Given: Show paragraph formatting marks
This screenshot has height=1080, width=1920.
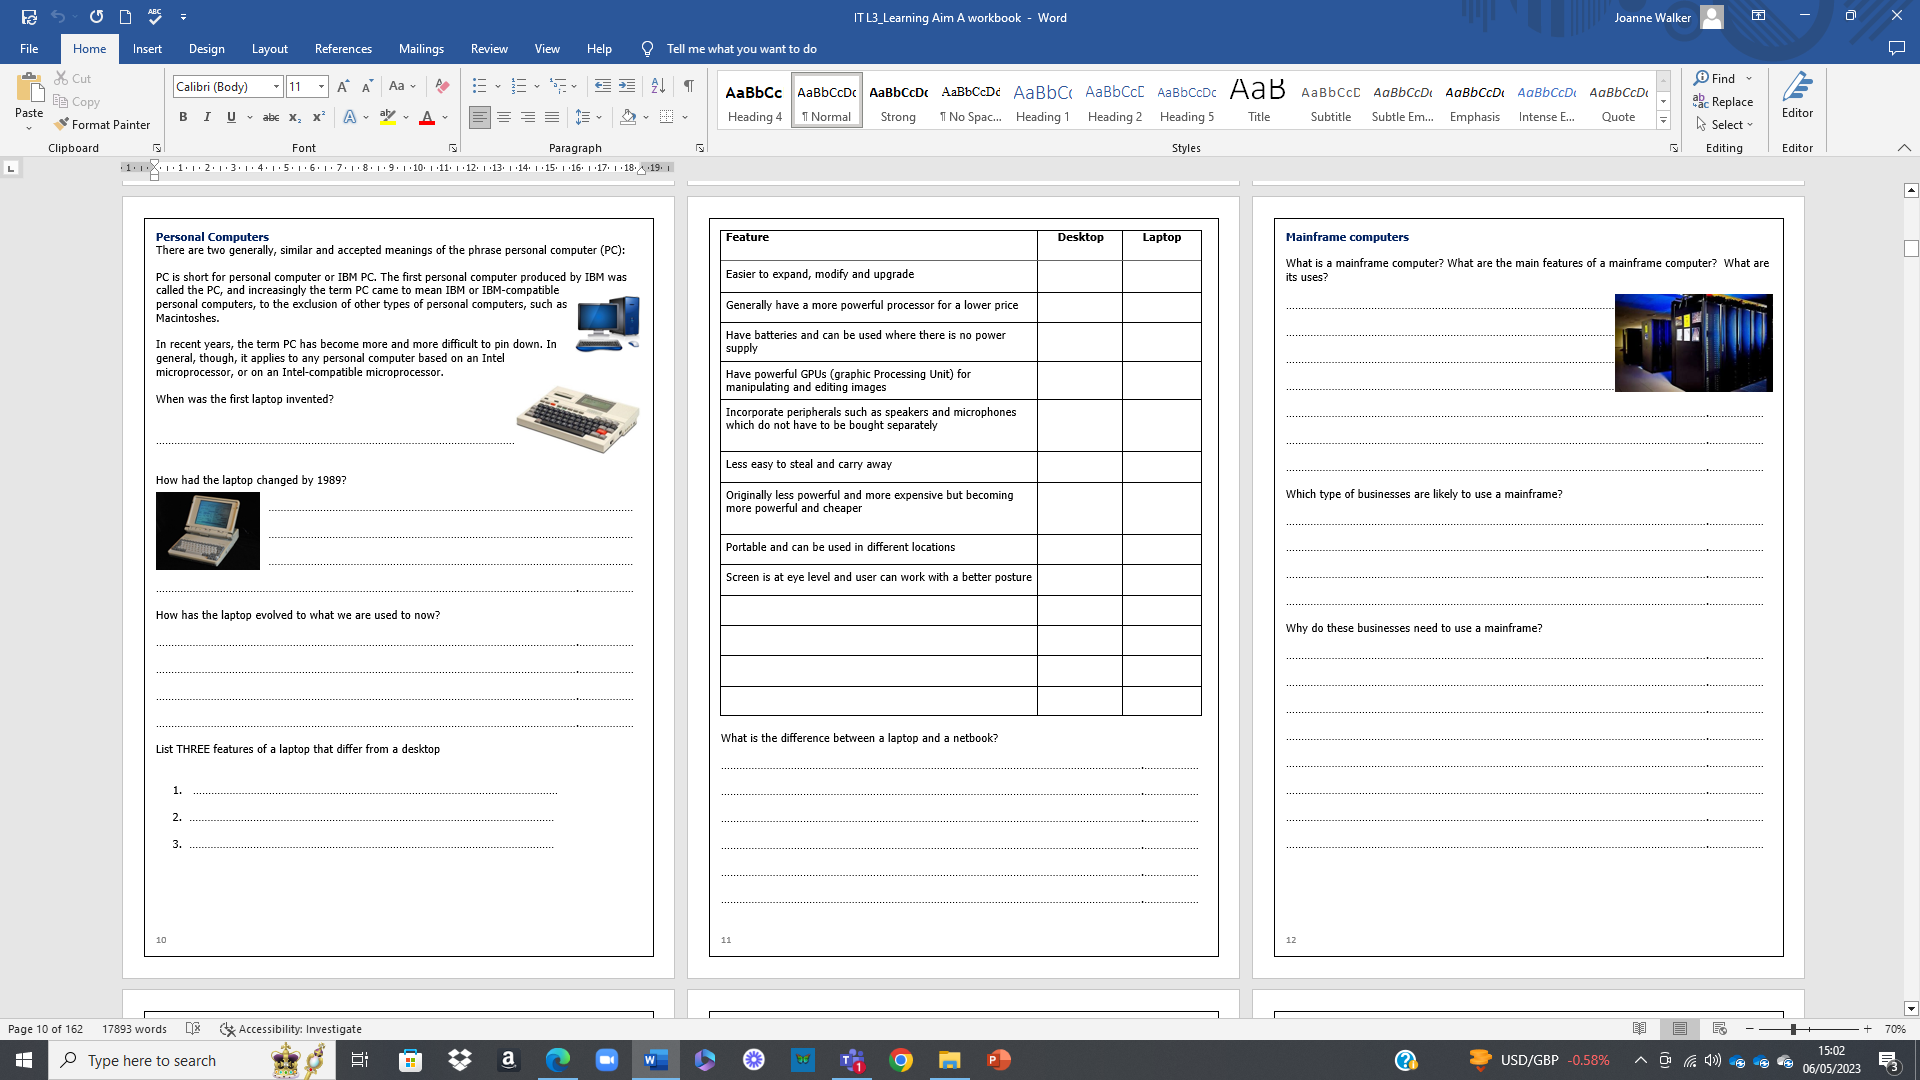Looking at the screenshot, I should pos(688,86).
